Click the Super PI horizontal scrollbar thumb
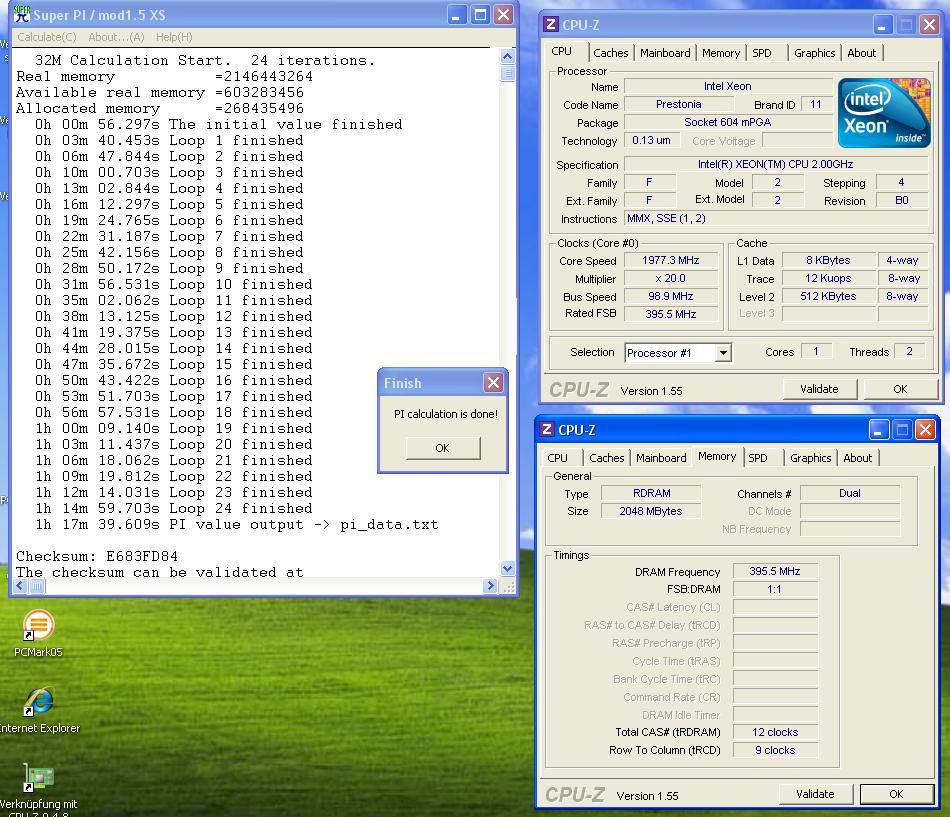 (37, 585)
